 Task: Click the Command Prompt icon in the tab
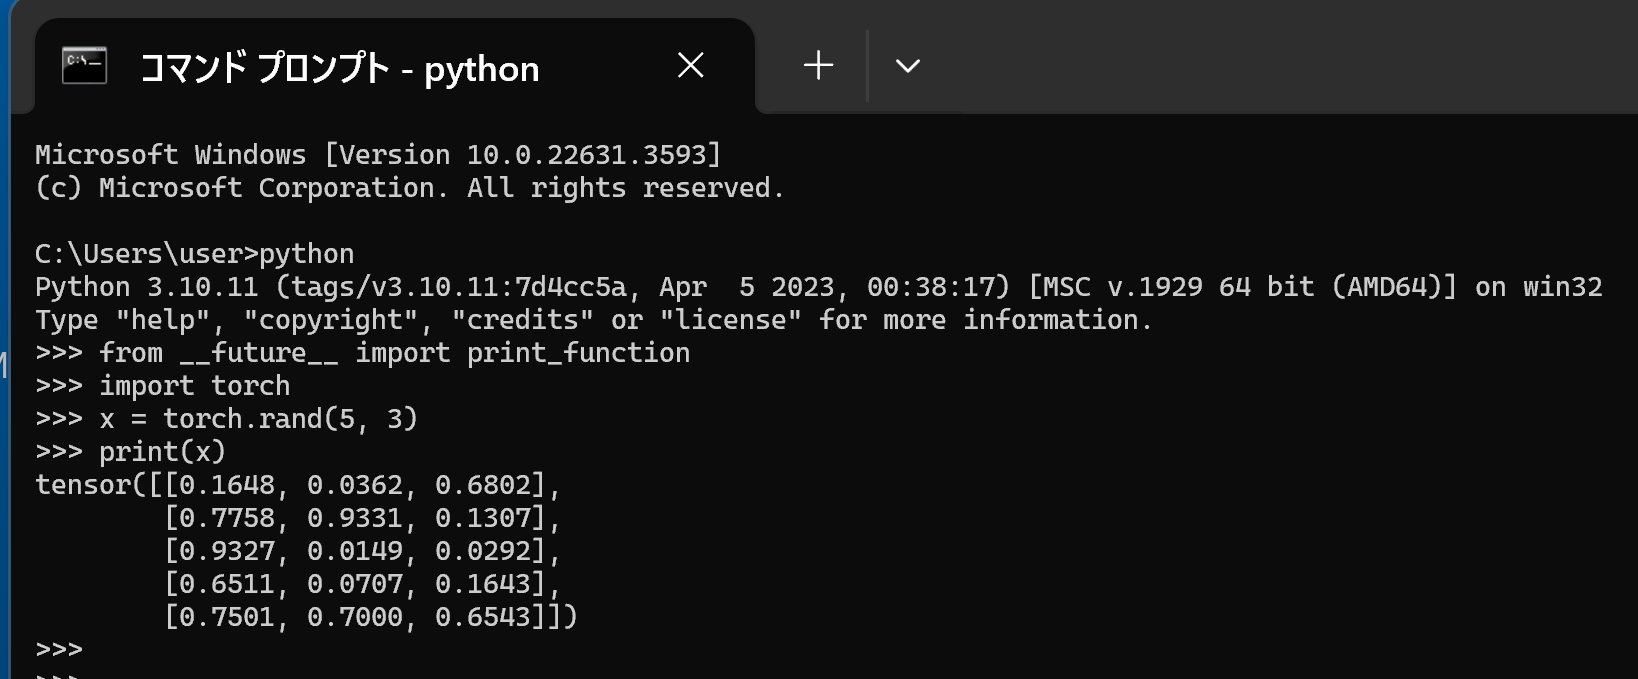pos(84,66)
